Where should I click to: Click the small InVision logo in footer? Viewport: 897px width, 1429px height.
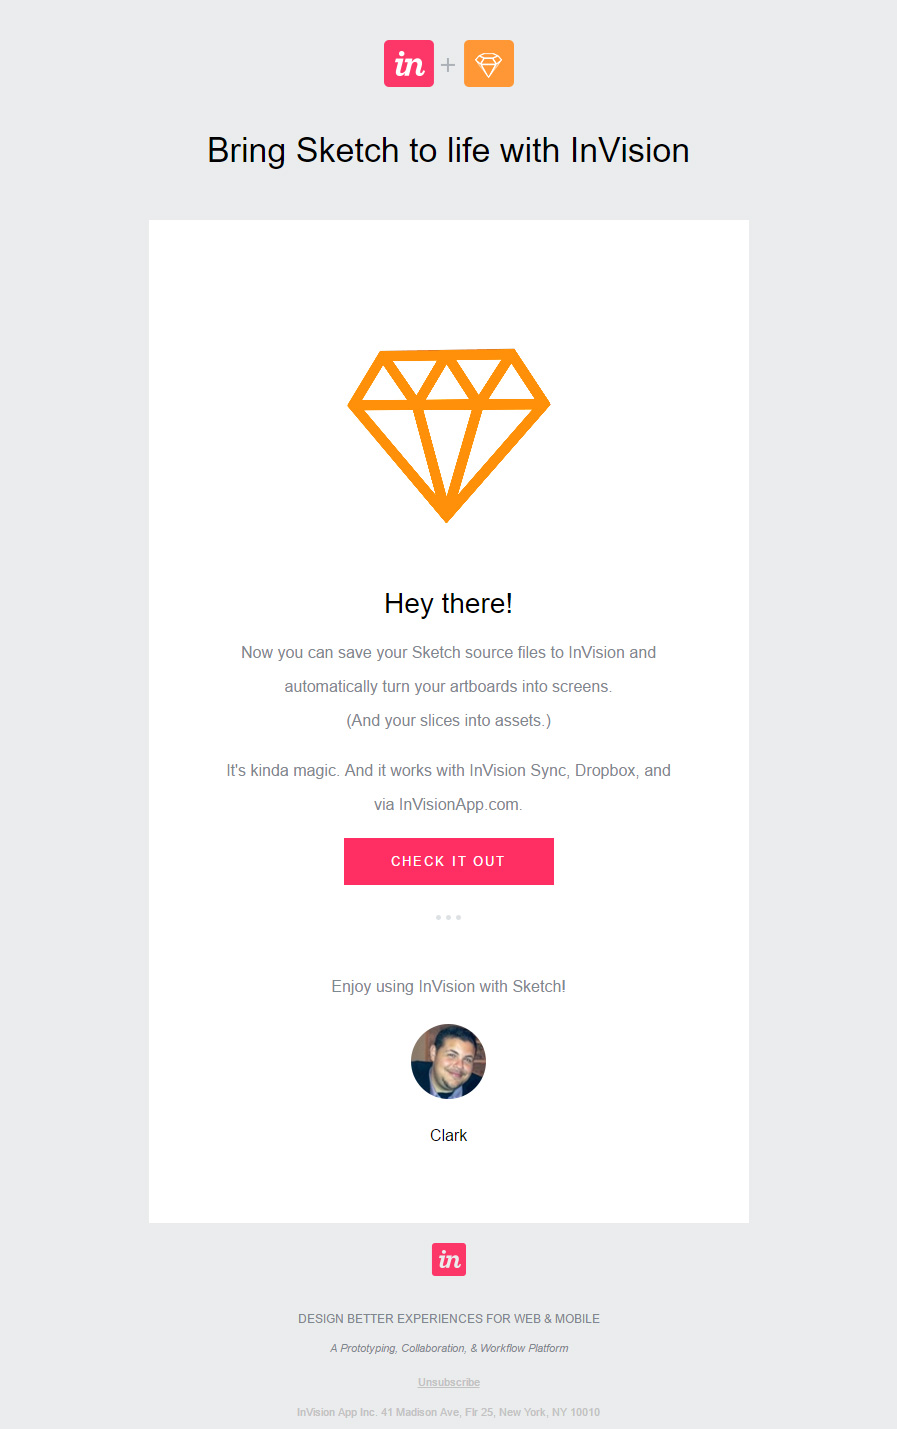[449, 1260]
